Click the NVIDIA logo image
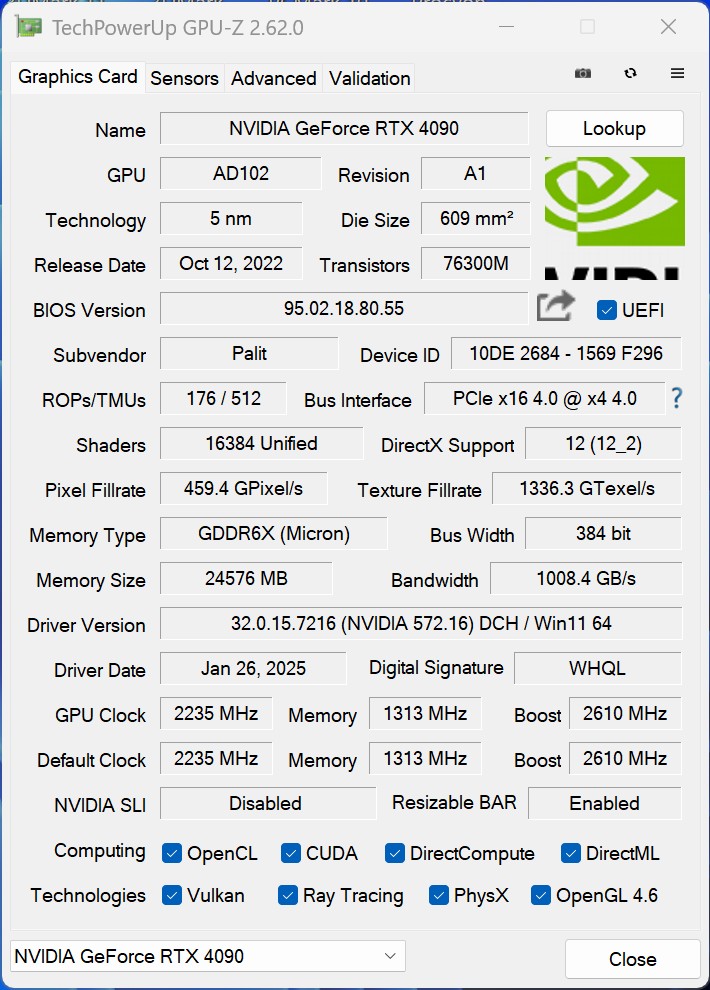 click(x=615, y=218)
